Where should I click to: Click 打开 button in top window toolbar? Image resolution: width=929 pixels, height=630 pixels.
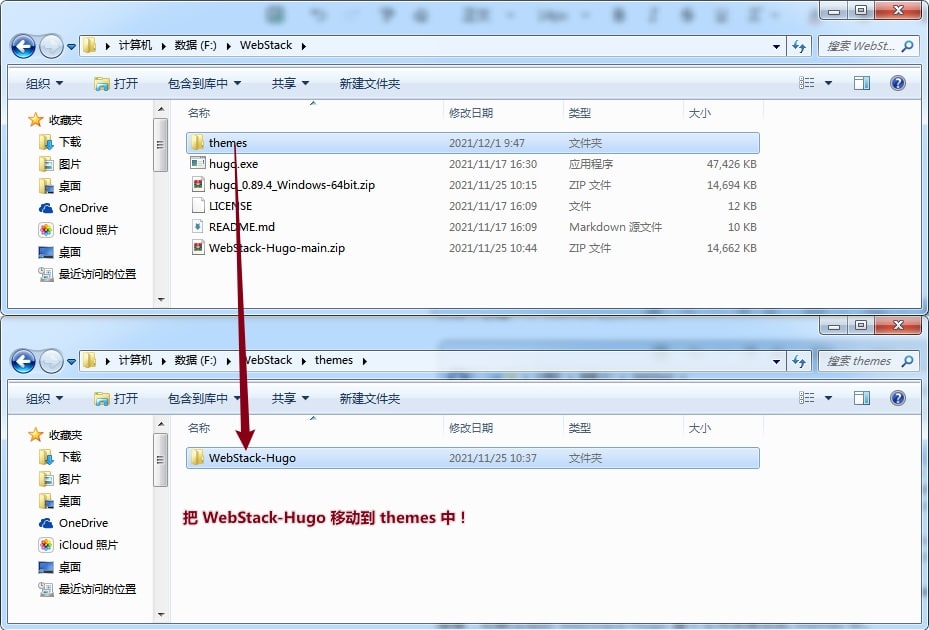tap(116, 84)
